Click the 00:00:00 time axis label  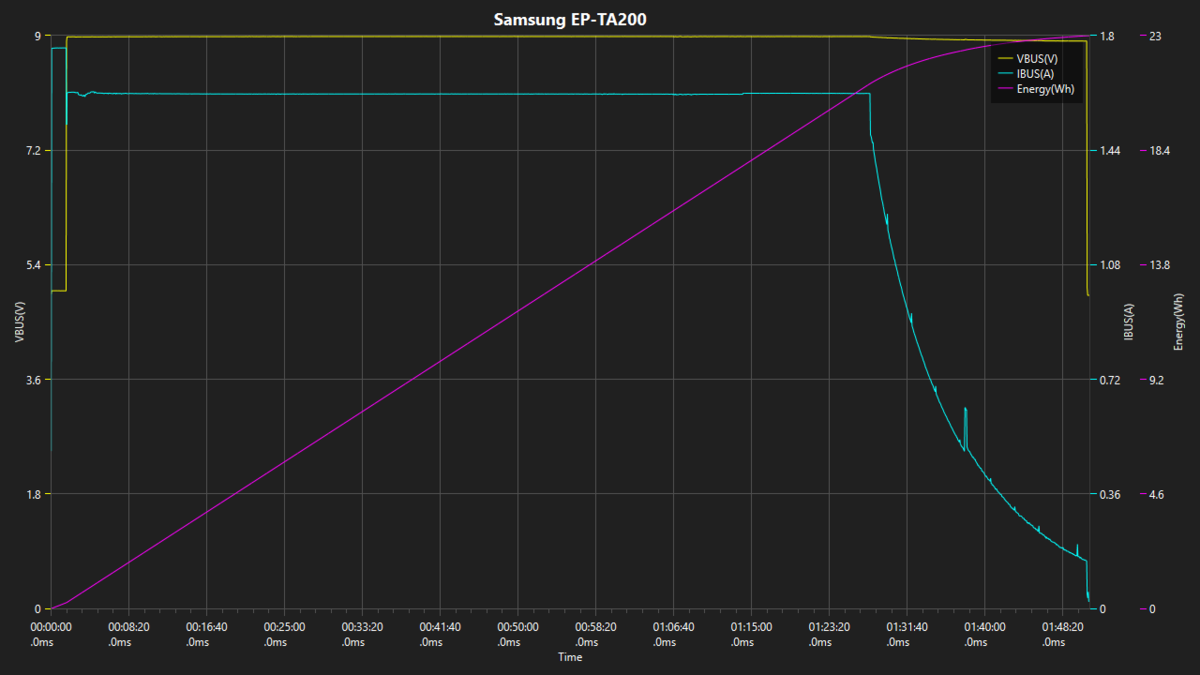50,634
